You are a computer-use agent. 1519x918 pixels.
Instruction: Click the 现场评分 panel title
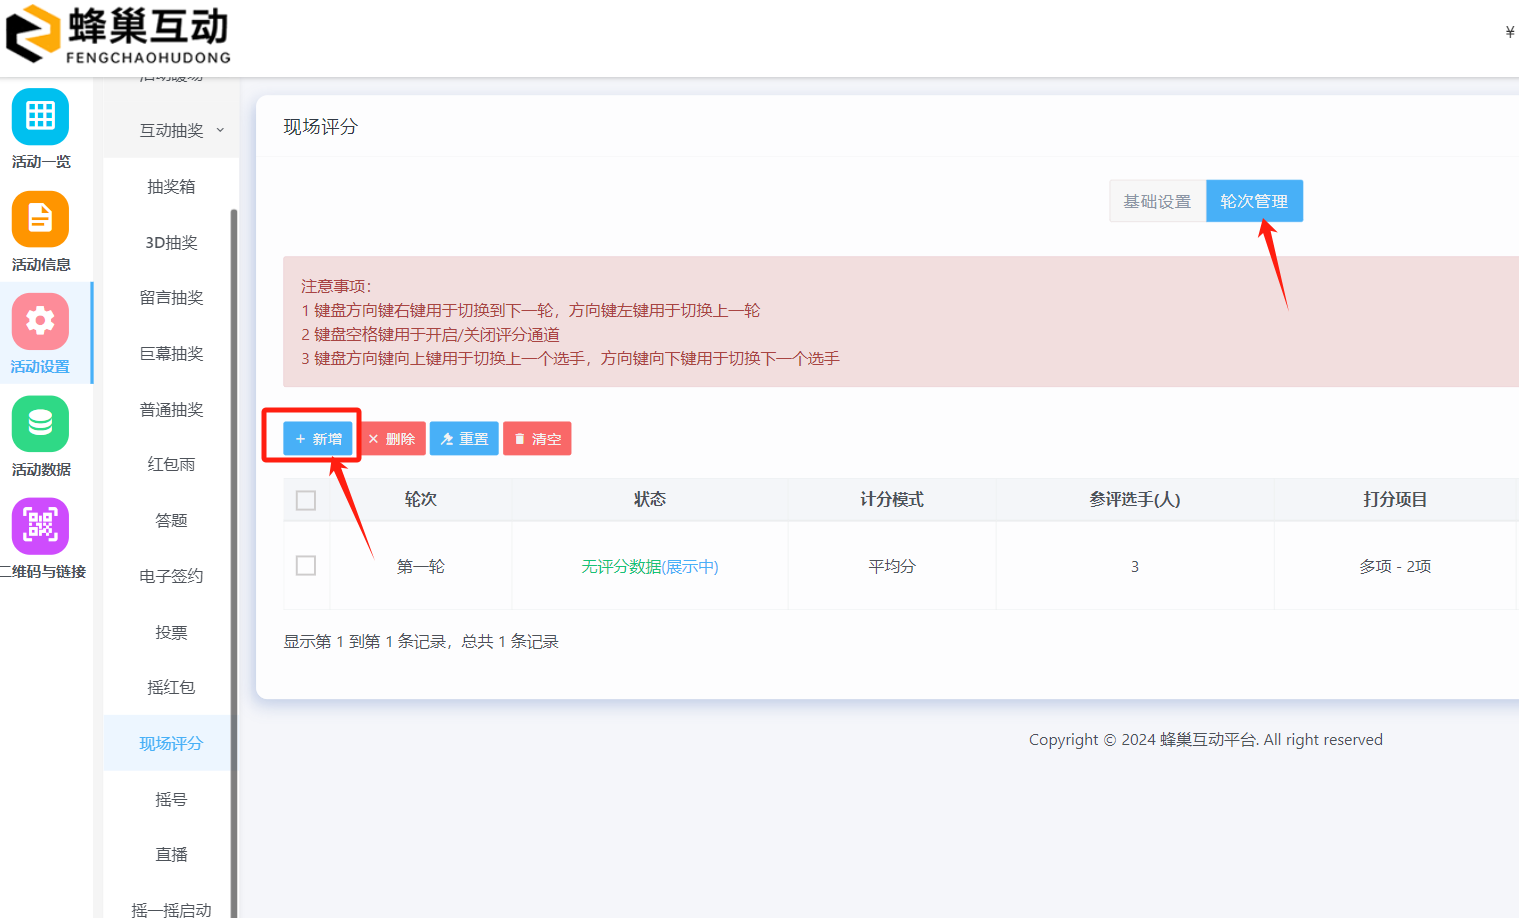pos(320,127)
